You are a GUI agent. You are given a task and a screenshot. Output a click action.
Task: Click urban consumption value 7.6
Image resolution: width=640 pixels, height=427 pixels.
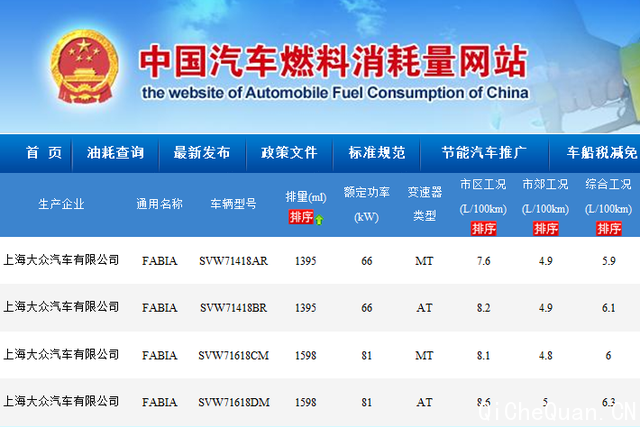coord(484,261)
